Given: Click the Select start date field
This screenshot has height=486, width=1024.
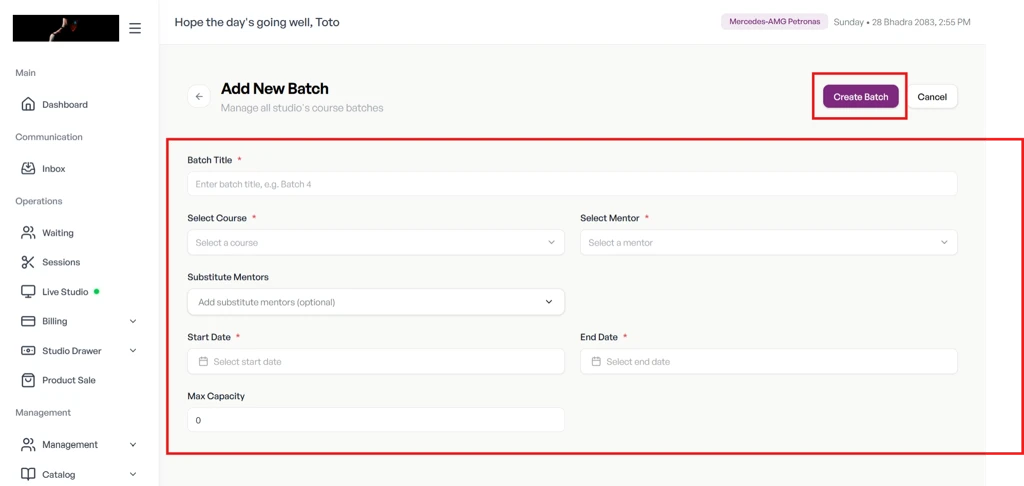Looking at the screenshot, I should (376, 361).
